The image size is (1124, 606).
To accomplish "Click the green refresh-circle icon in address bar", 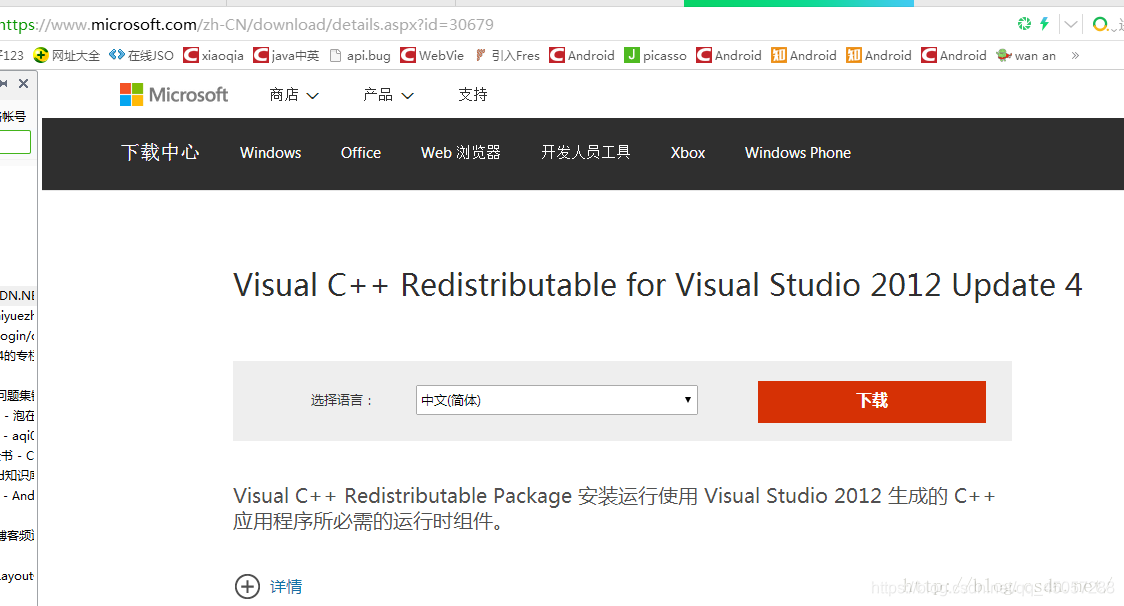I will click(1024, 24).
